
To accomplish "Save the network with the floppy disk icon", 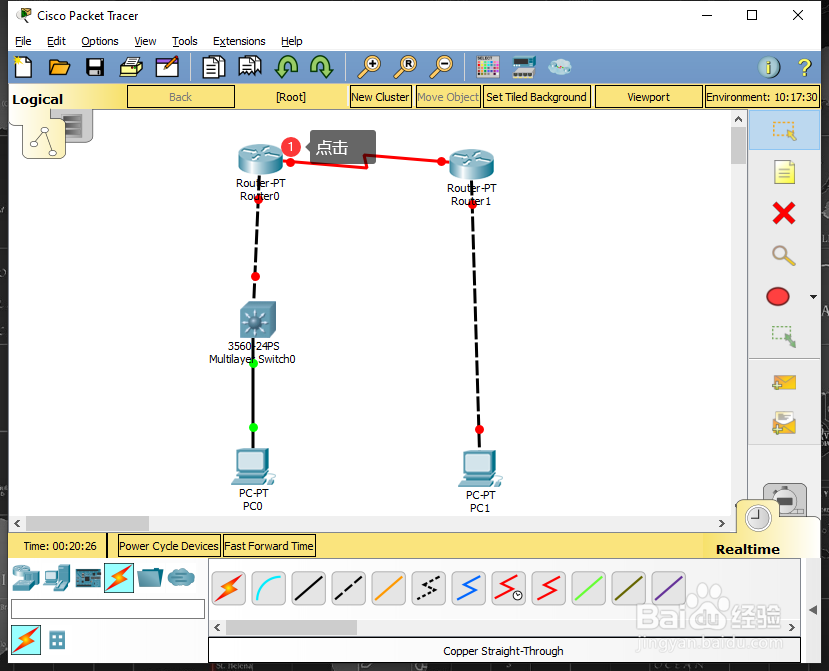I will [x=95, y=67].
